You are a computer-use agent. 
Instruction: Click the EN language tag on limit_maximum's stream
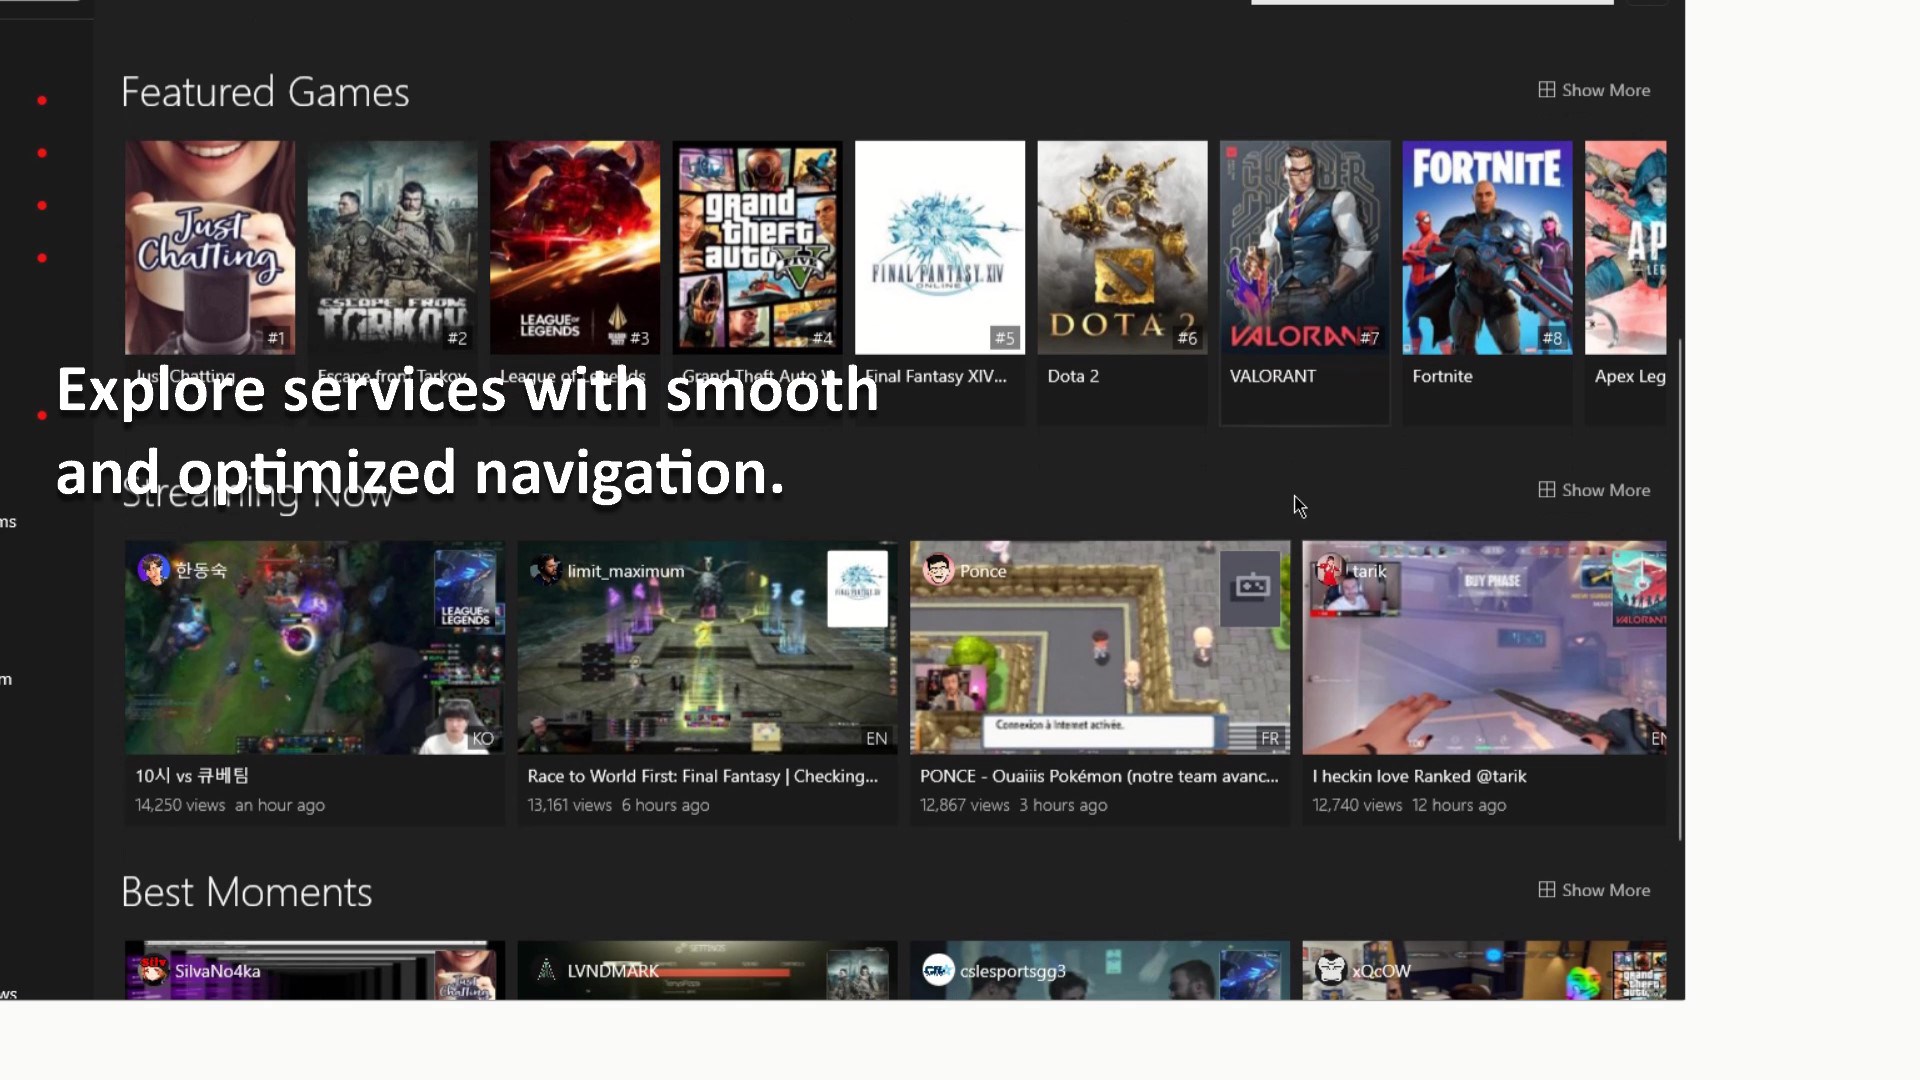[877, 739]
